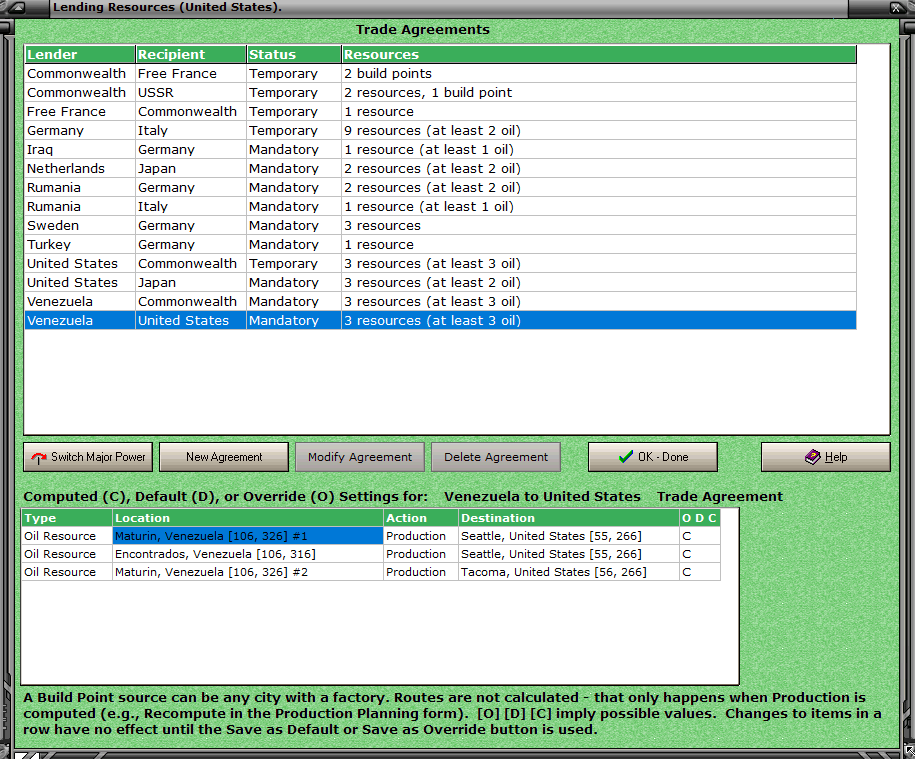Screen dimensions: 915x759
Task: Select the Sweden to Germany agreement
Action: click(441, 226)
